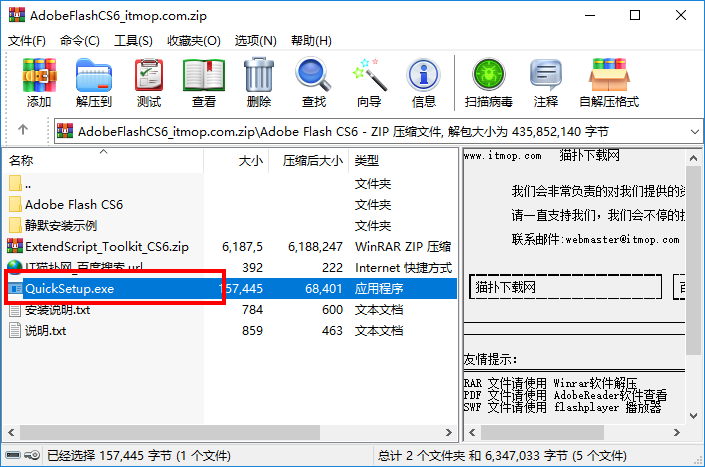Click the WinRAR icon in title bar
This screenshot has height=467, width=705.
[x=17, y=15]
